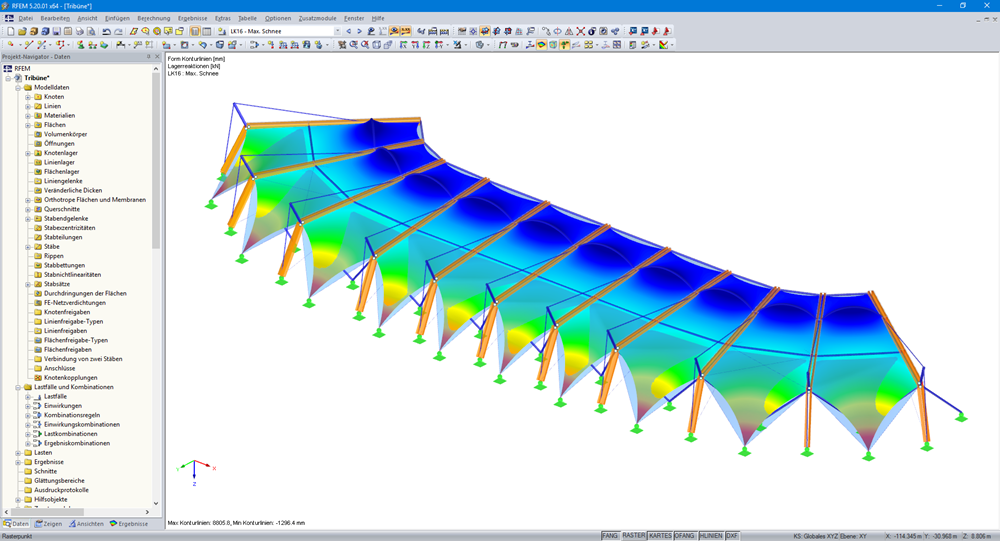Image resolution: width=1000 pixels, height=541 pixels.
Task: Expand the Stäbe tree node
Action: tap(28, 246)
